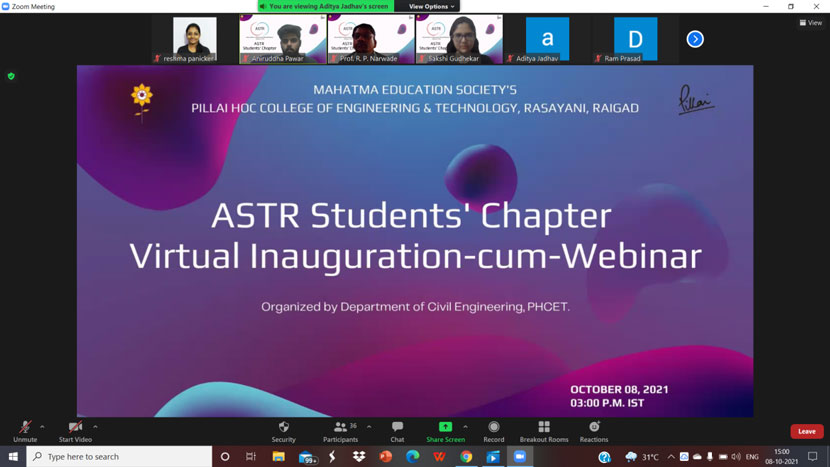Select Aditya Jadhav's participant tile

(547, 39)
